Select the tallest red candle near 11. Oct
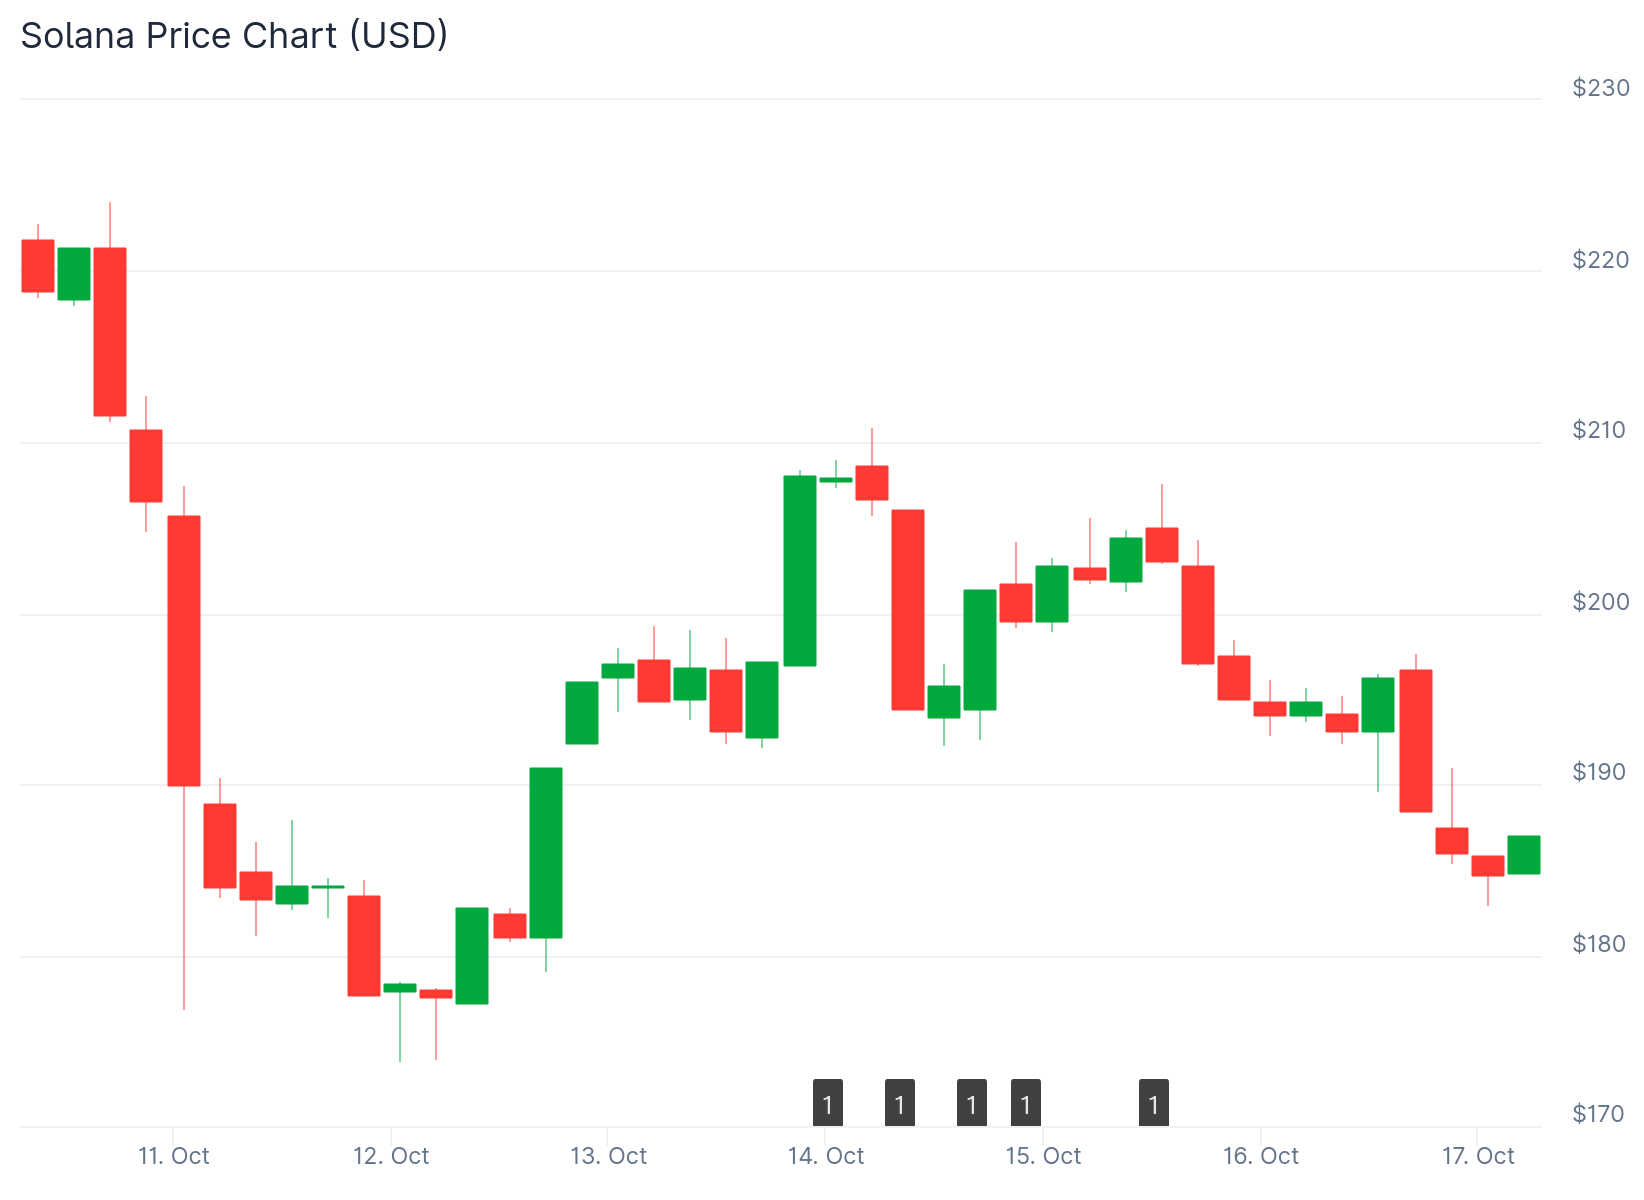This screenshot has width=1644, height=1200. pos(184,650)
